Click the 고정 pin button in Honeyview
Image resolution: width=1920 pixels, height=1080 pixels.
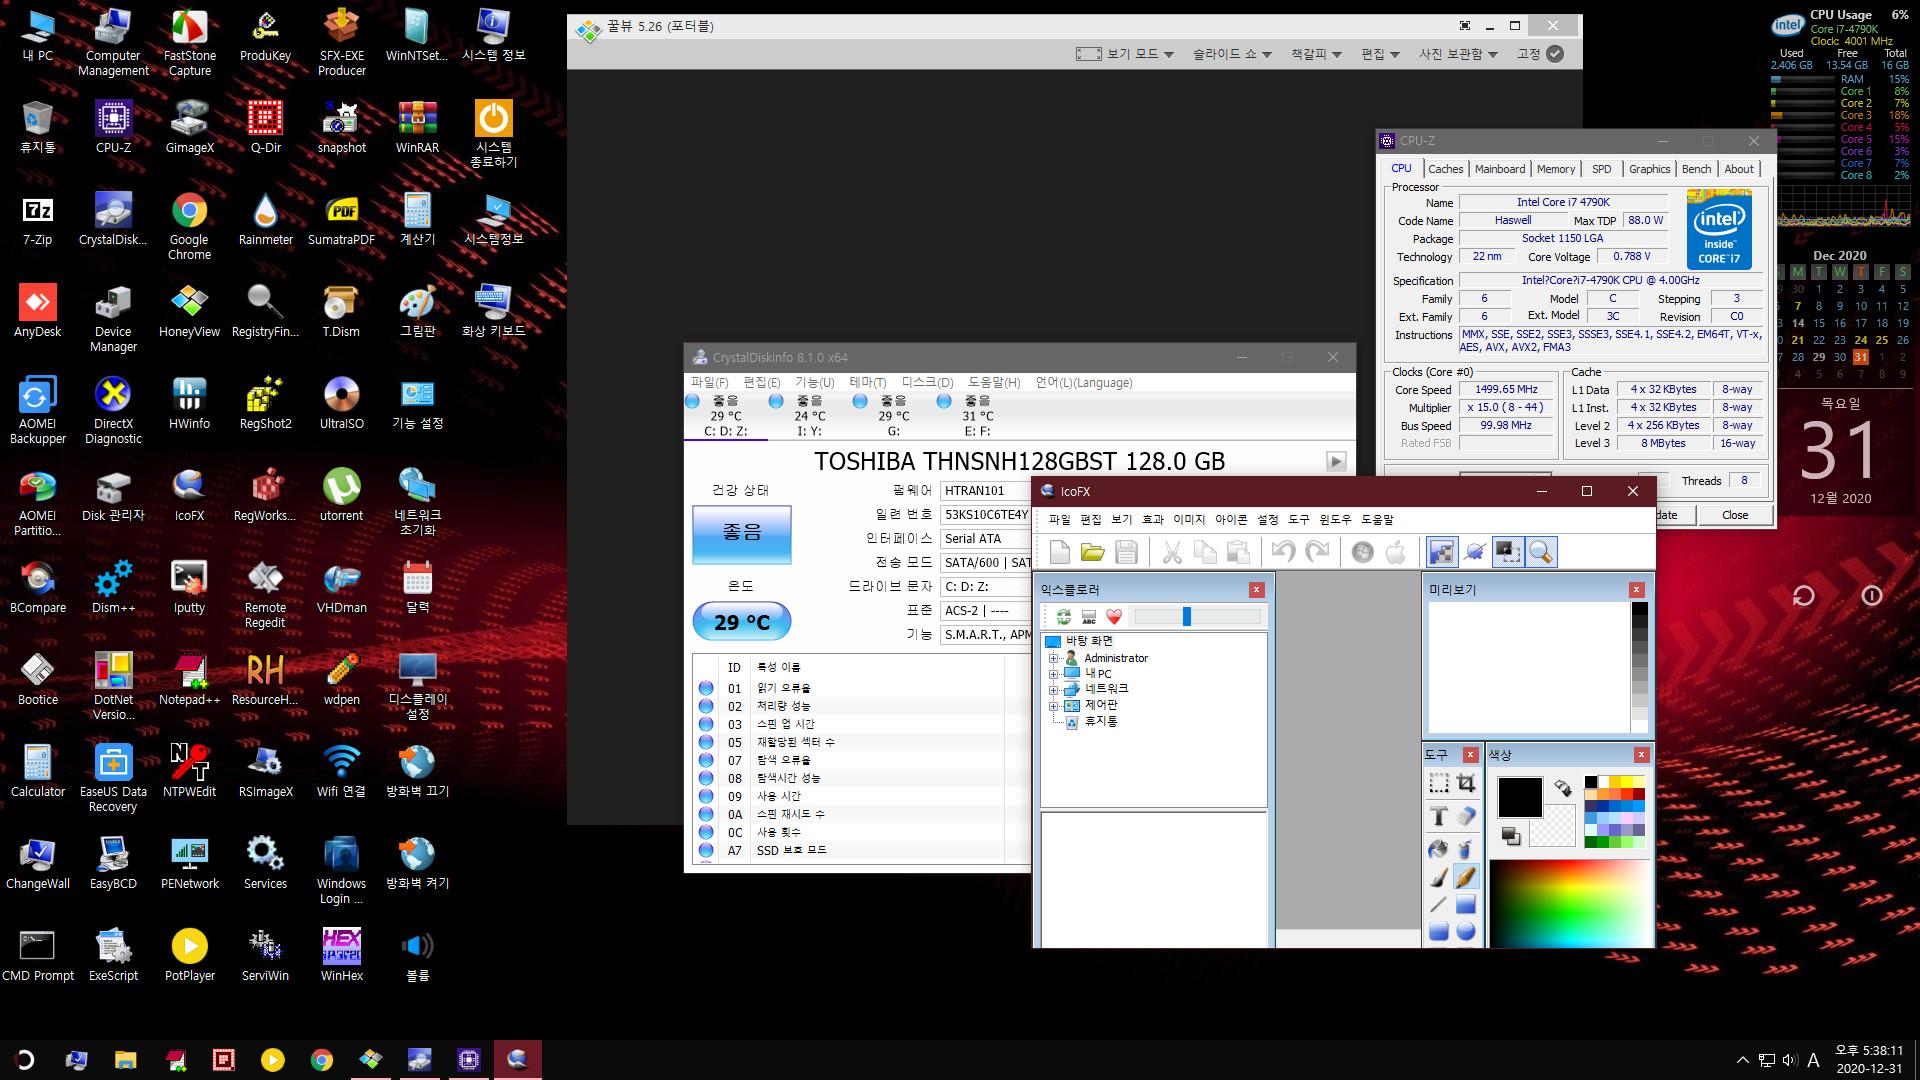point(1540,54)
